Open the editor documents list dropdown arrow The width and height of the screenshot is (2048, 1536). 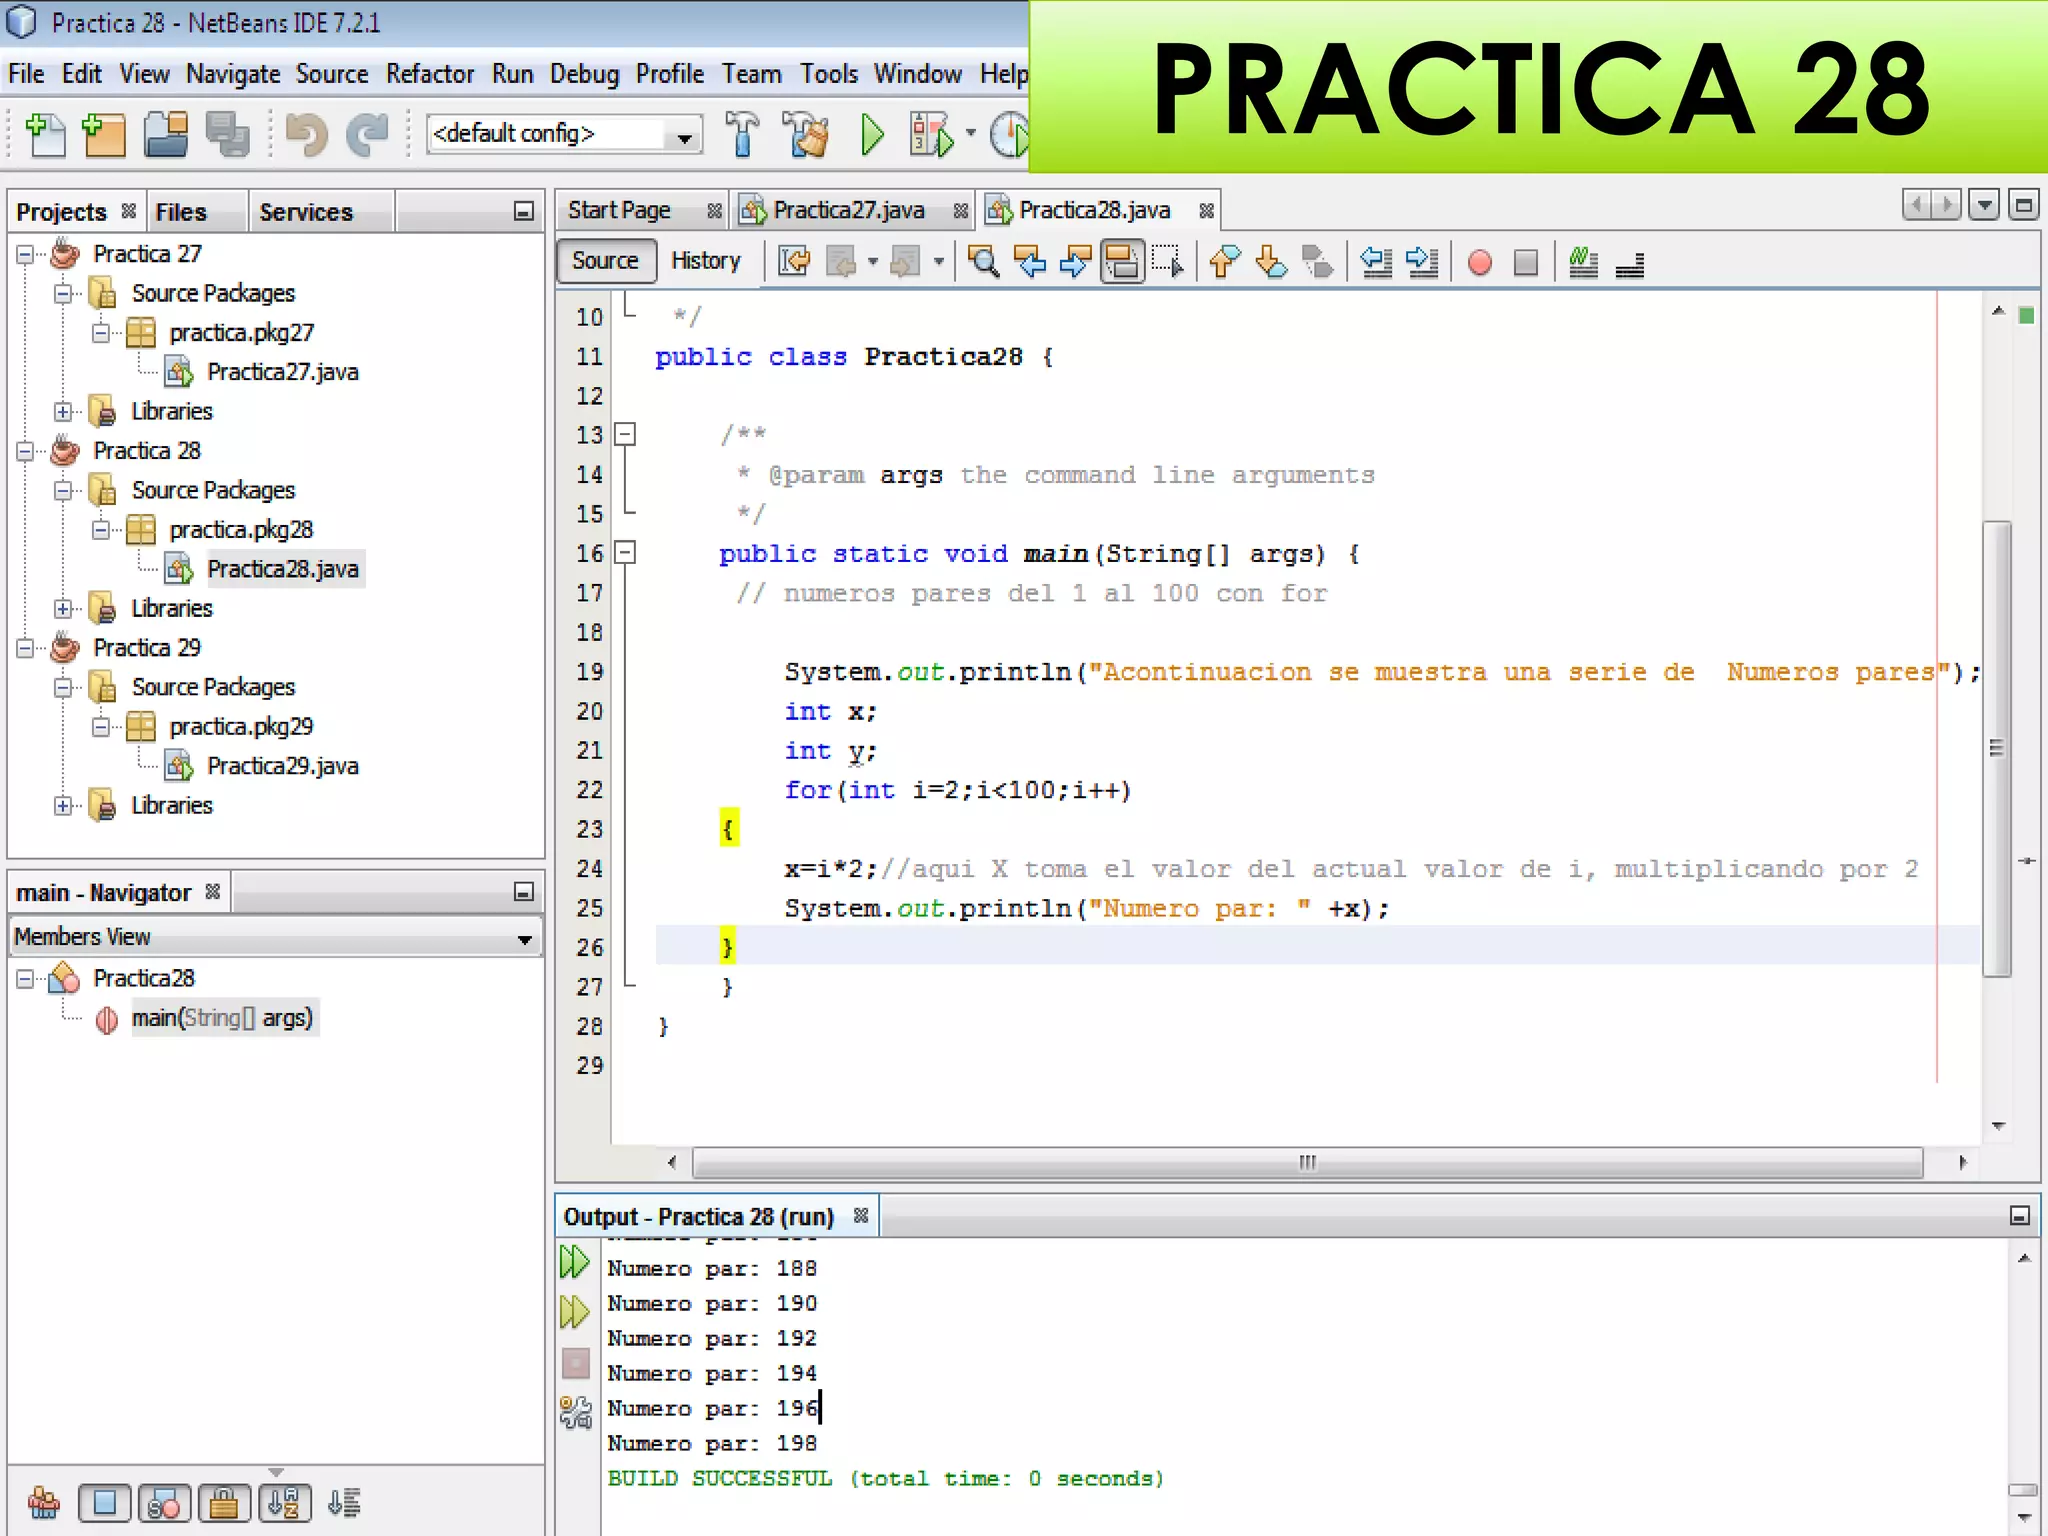pos(1984,205)
